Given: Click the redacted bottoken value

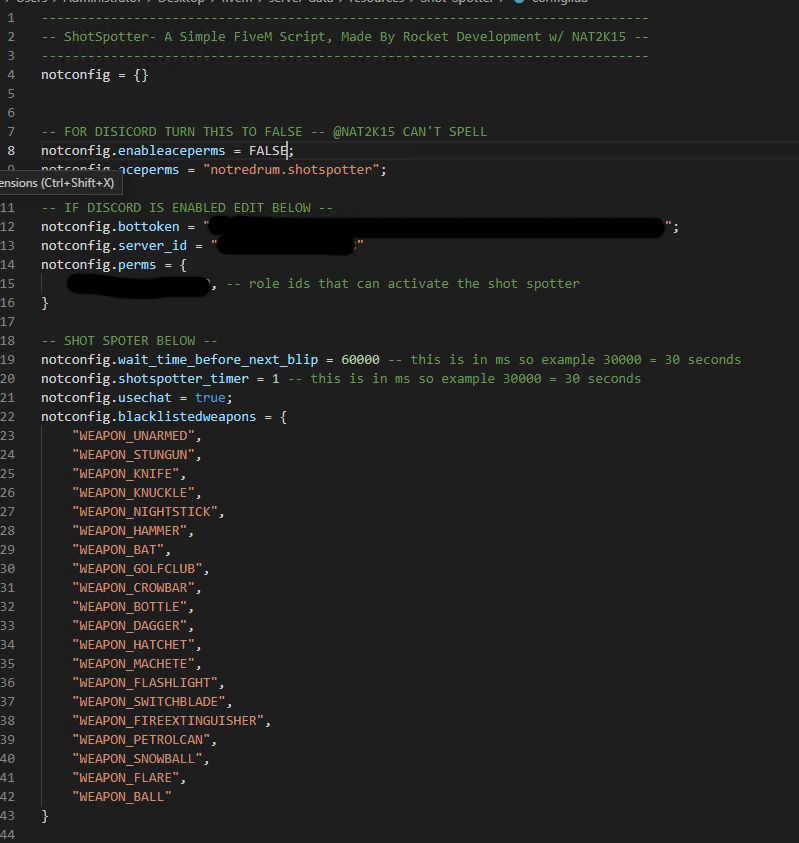Looking at the screenshot, I should click(x=437, y=227).
